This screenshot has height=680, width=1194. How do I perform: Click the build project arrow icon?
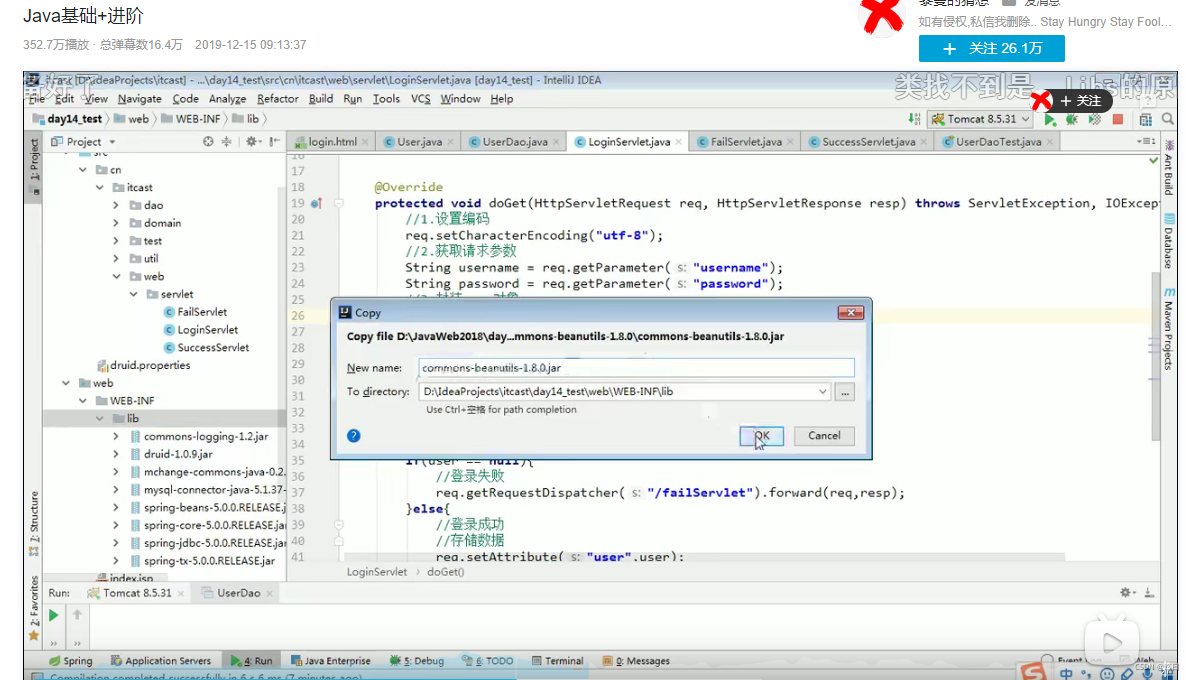click(x=914, y=119)
